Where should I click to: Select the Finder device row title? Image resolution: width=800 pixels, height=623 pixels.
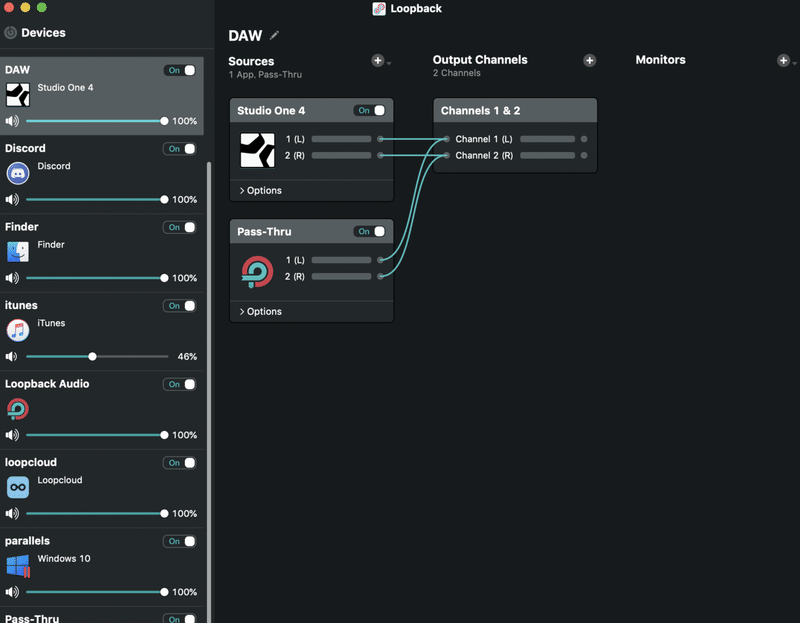pyautogui.click(x=21, y=227)
